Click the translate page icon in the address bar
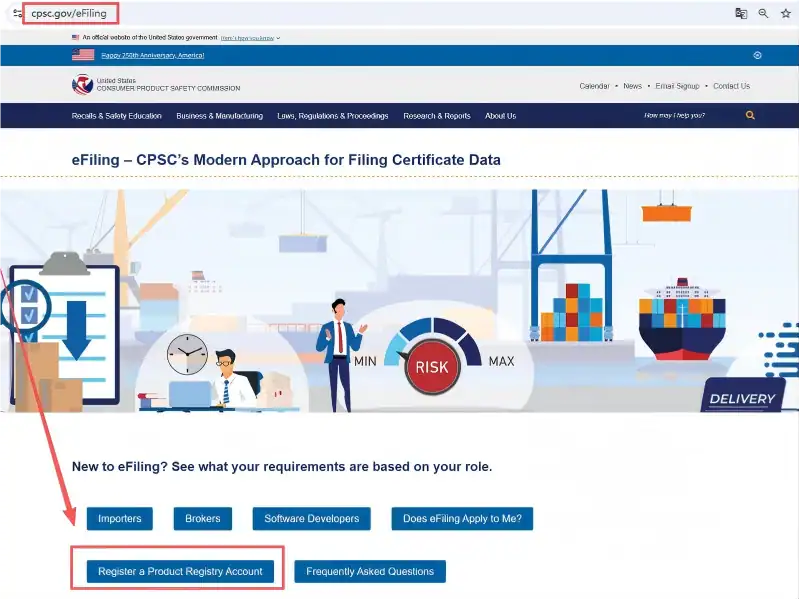The height and width of the screenshot is (600, 800). point(741,14)
